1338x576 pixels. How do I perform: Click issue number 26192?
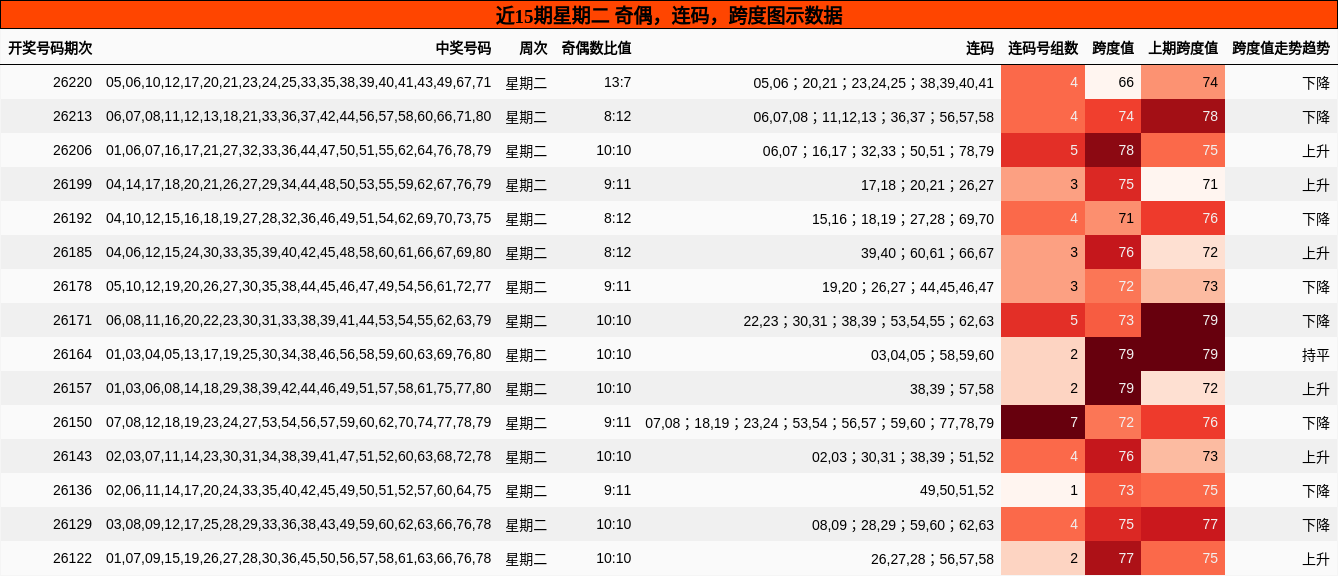(x=72, y=218)
